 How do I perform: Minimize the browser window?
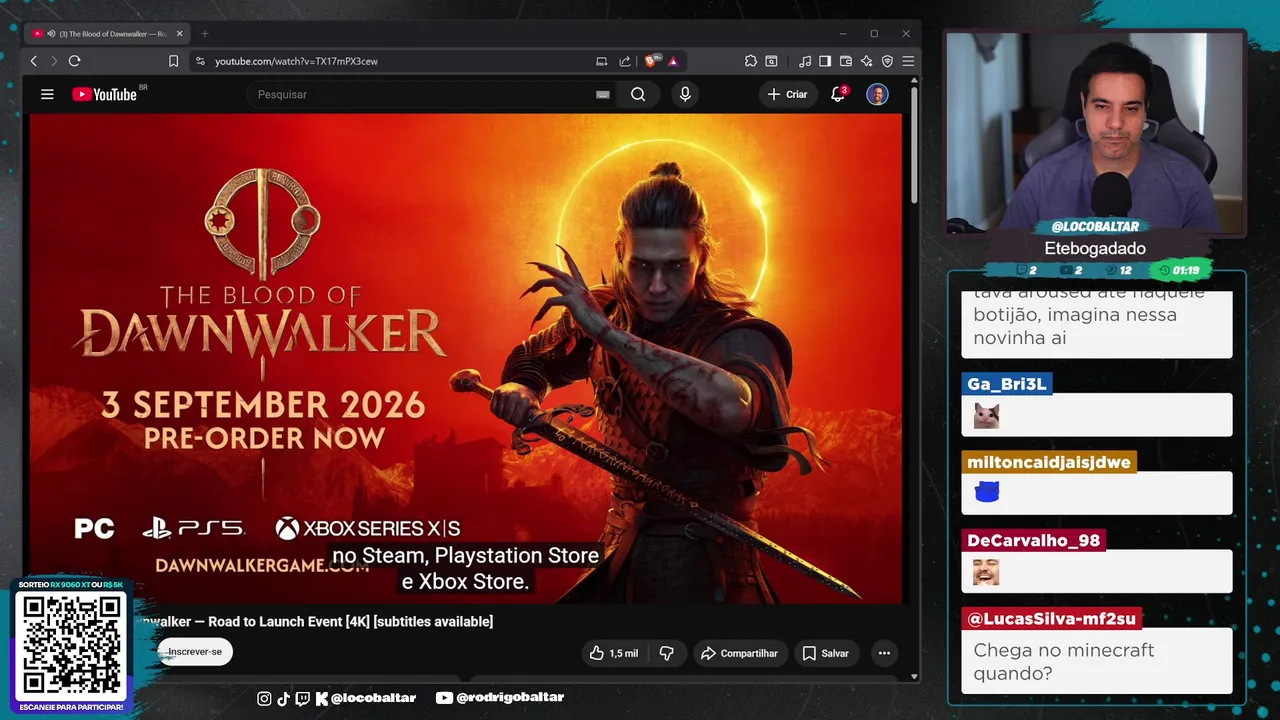(842, 34)
